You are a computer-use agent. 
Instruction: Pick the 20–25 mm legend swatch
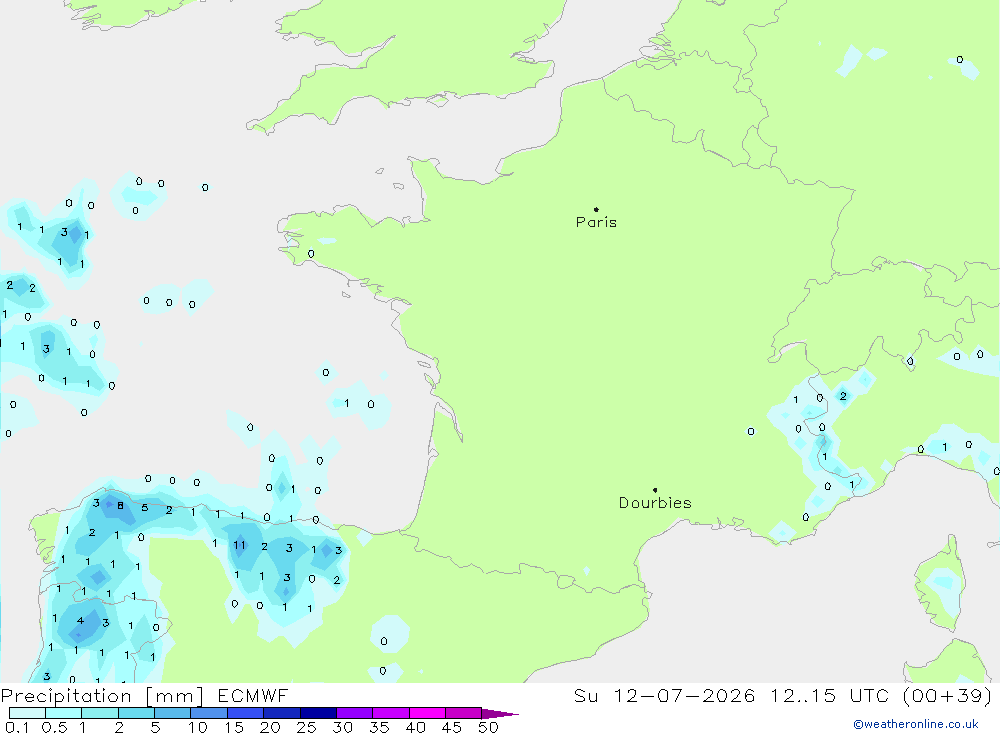pyautogui.click(x=282, y=713)
